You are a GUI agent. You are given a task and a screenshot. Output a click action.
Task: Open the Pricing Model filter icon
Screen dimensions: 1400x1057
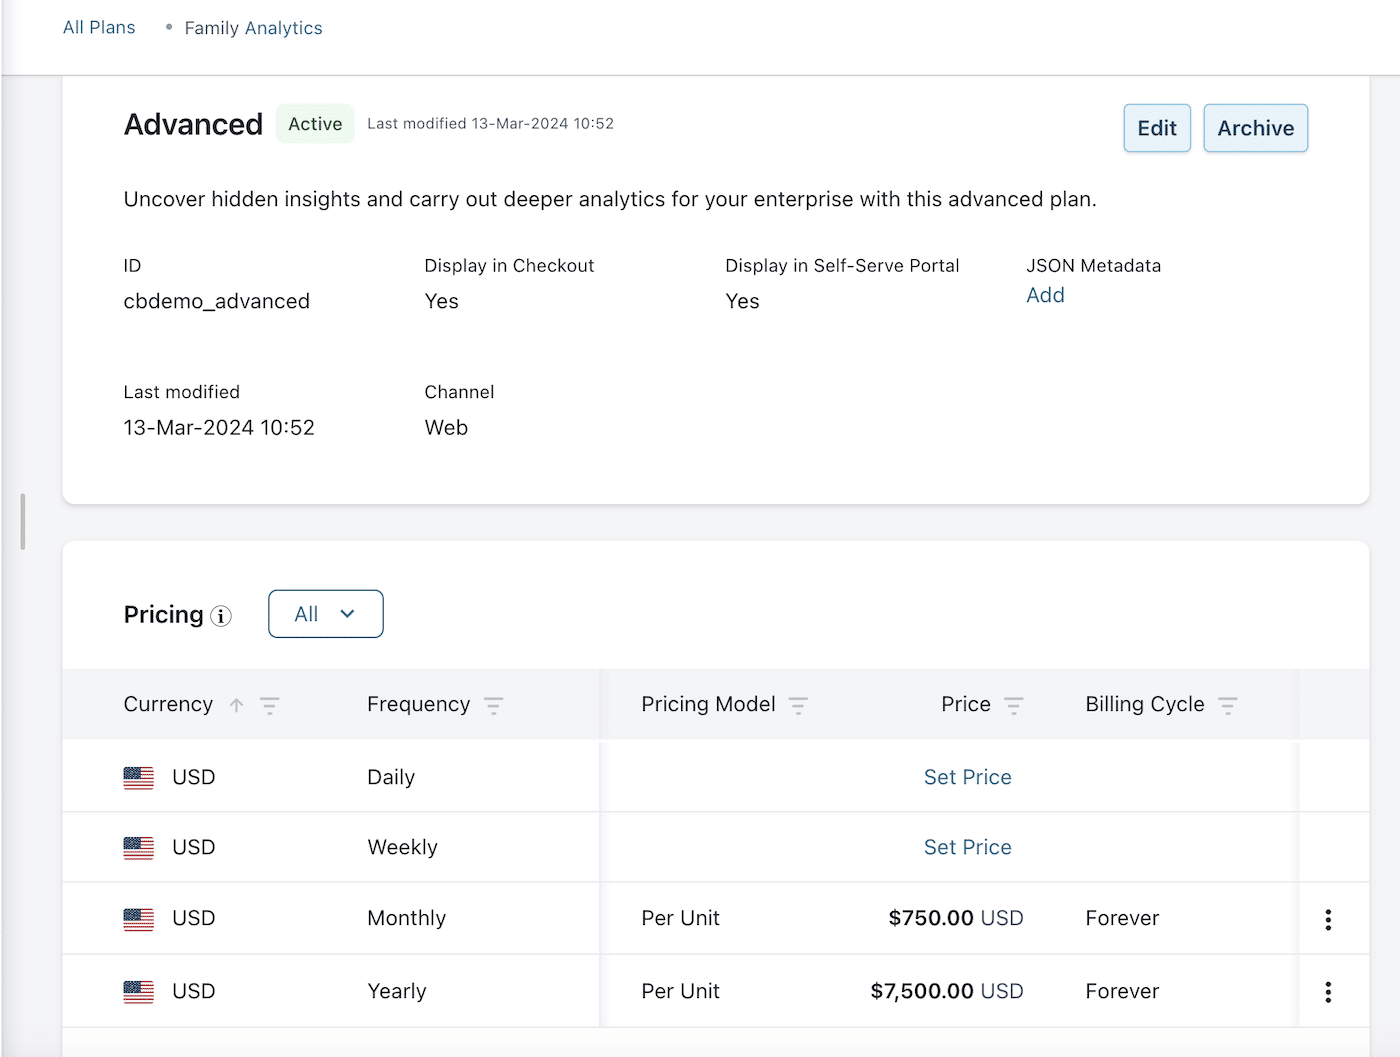[x=798, y=705]
